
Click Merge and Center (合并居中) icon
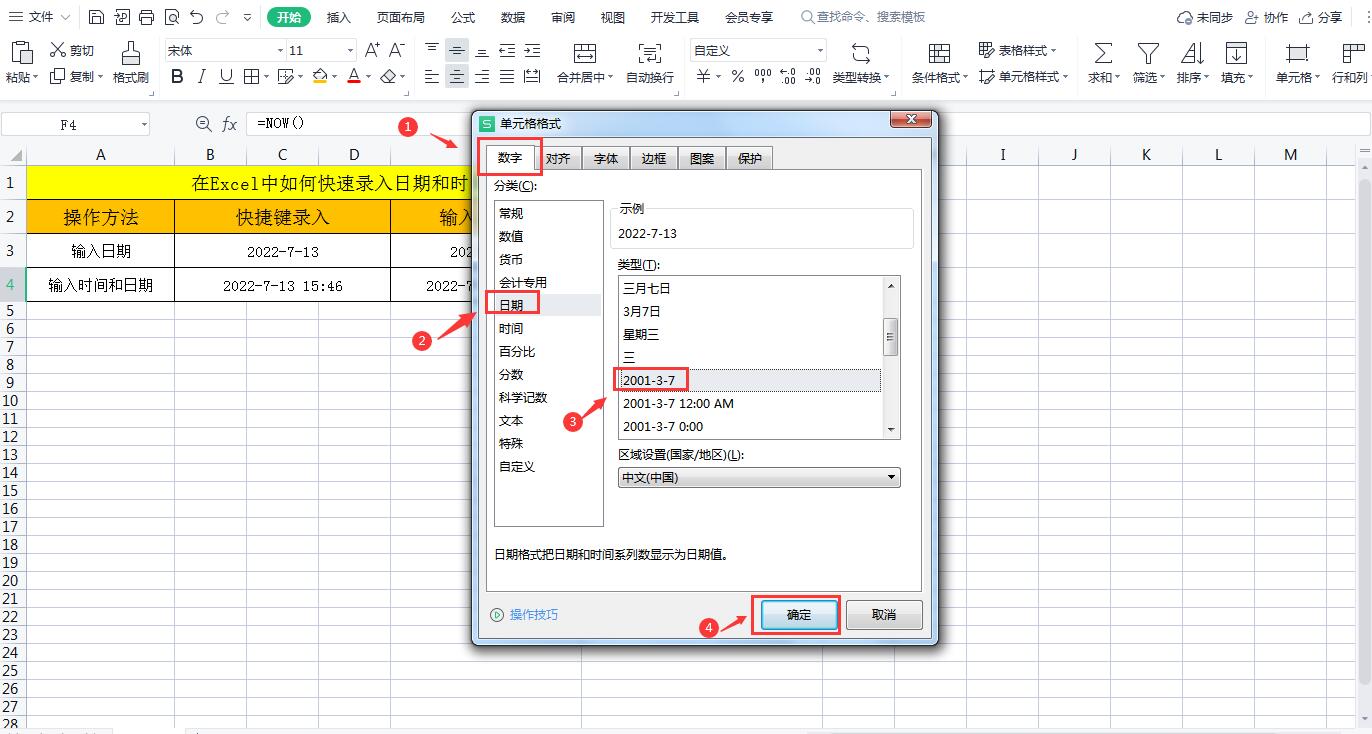pyautogui.click(x=586, y=55)
